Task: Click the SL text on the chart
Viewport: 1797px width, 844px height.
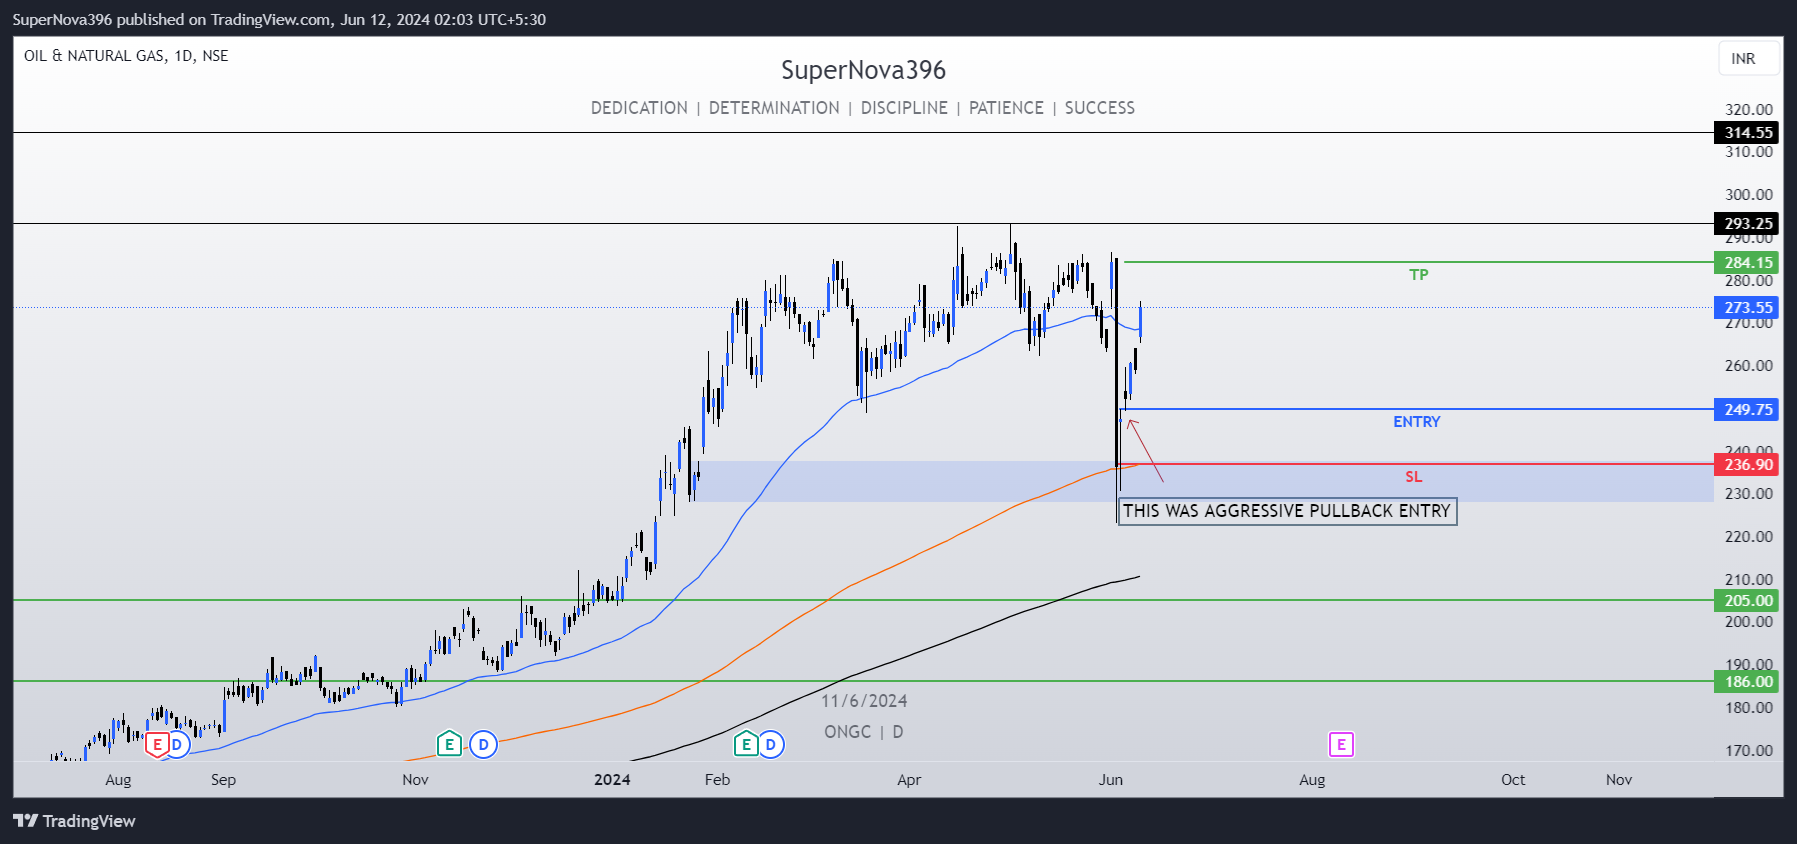Action: pyautogui.click(x=1413, y=477)
